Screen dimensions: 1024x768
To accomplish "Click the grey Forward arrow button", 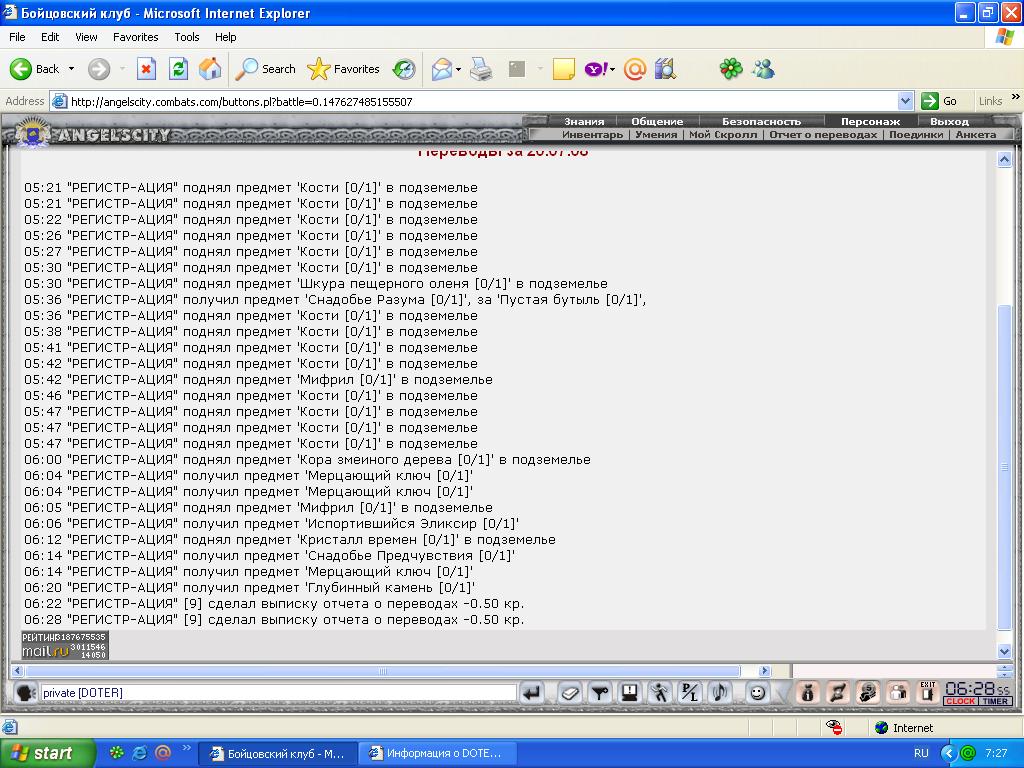I will [99, 69].
